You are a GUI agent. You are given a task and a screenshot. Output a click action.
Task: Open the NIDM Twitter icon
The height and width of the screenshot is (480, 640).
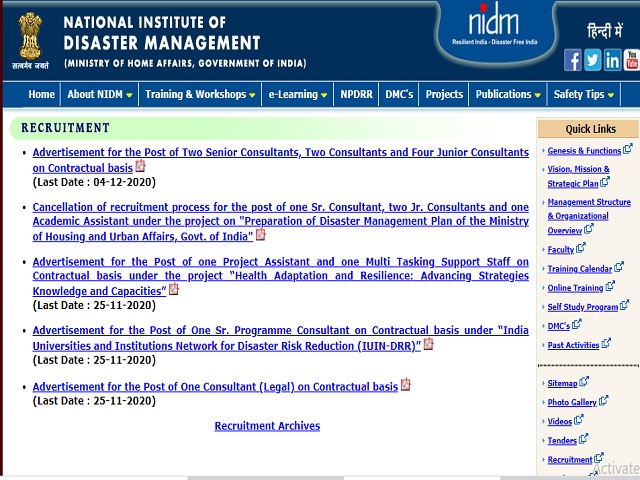tap(592, 60)
